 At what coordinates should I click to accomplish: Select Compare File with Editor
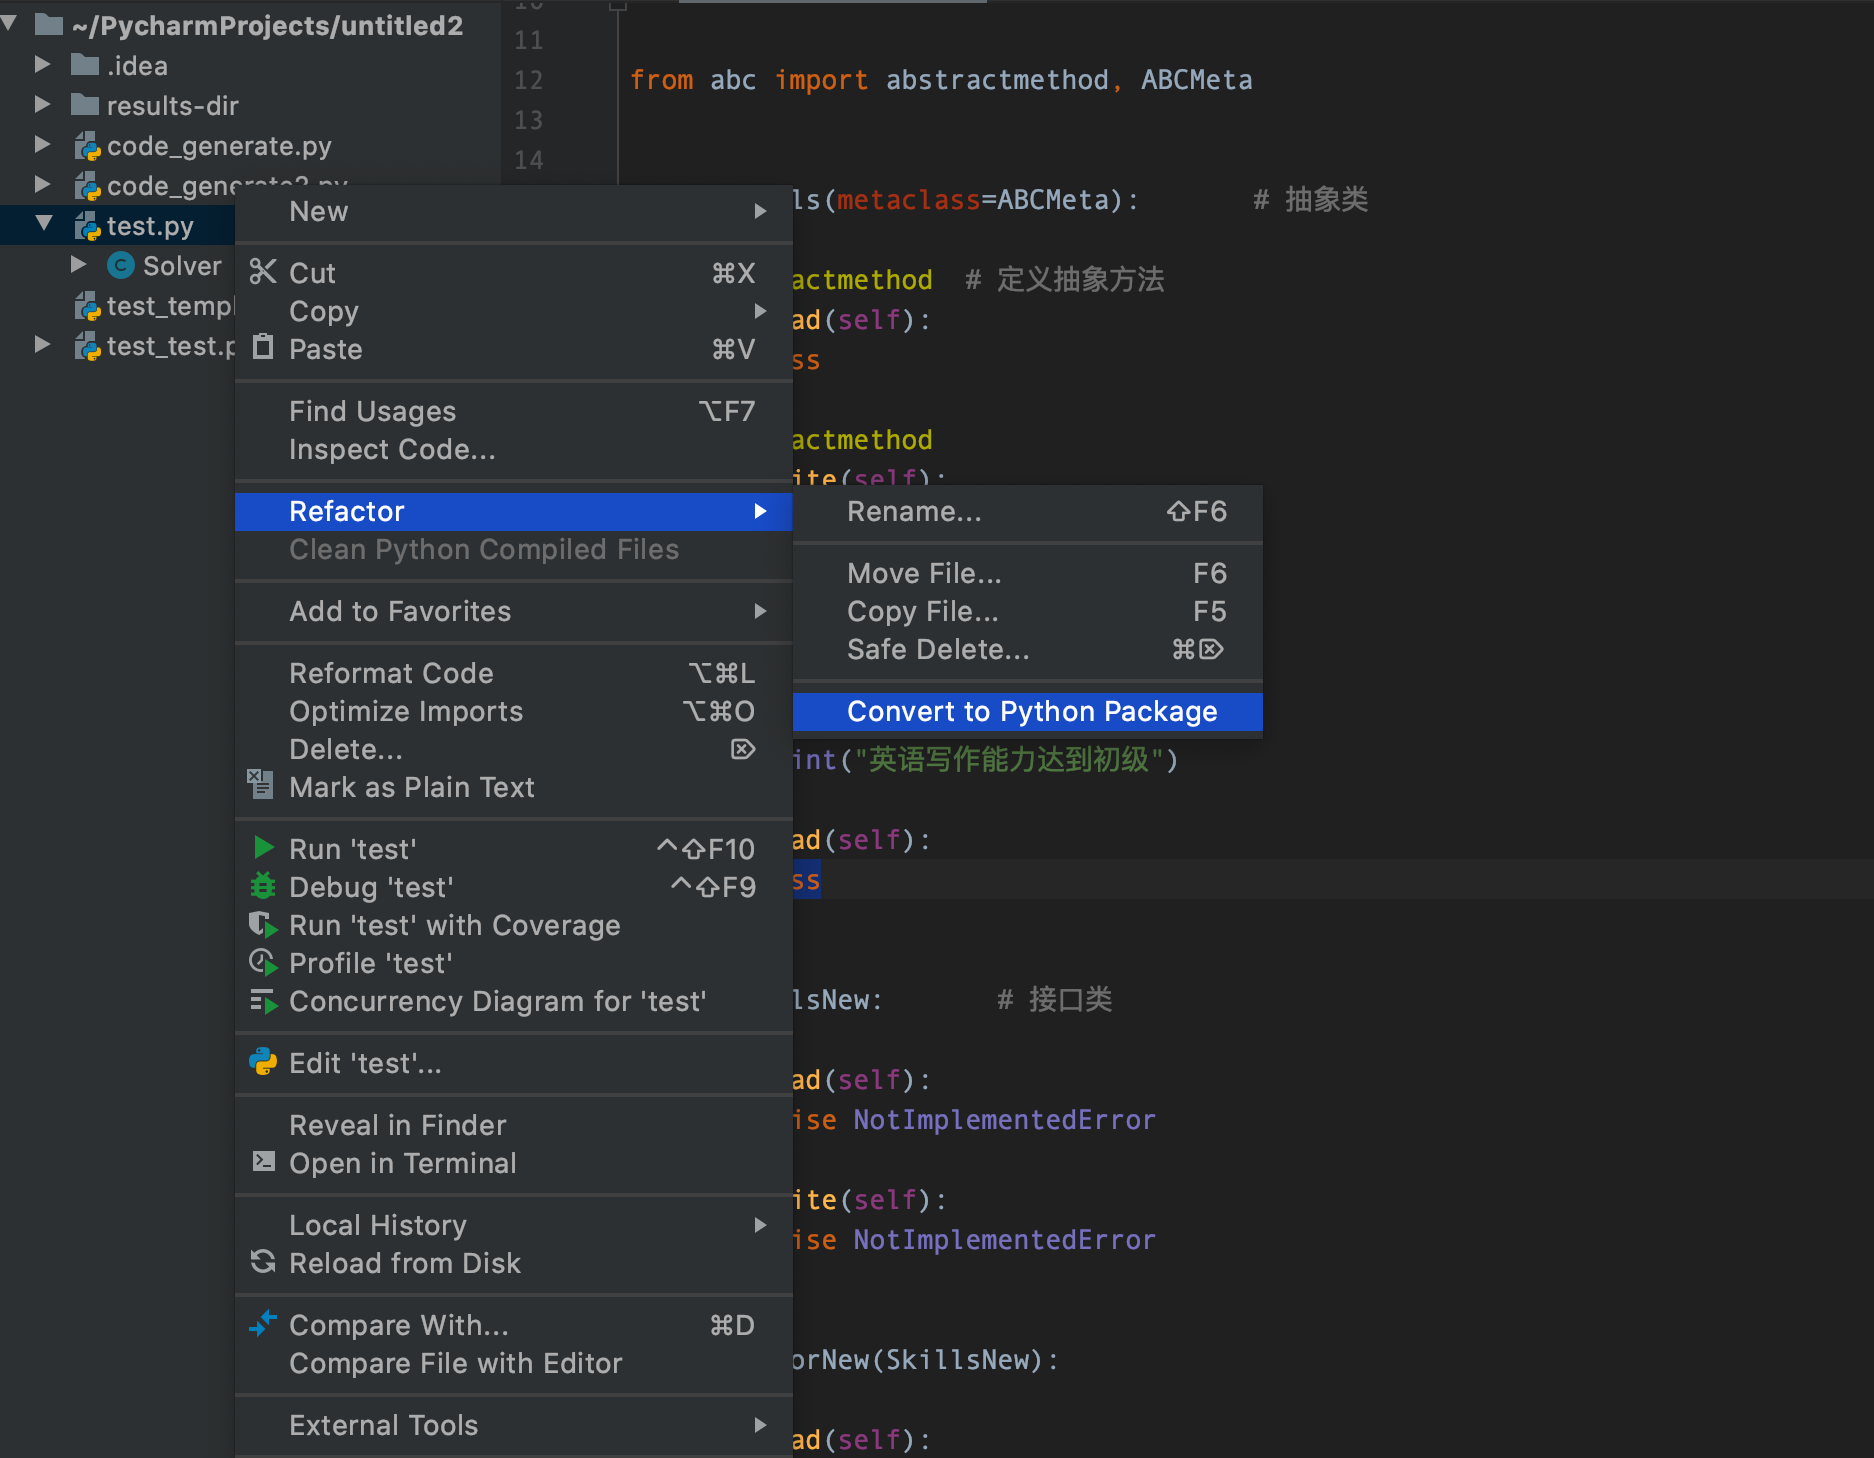tap(514, 1363)
